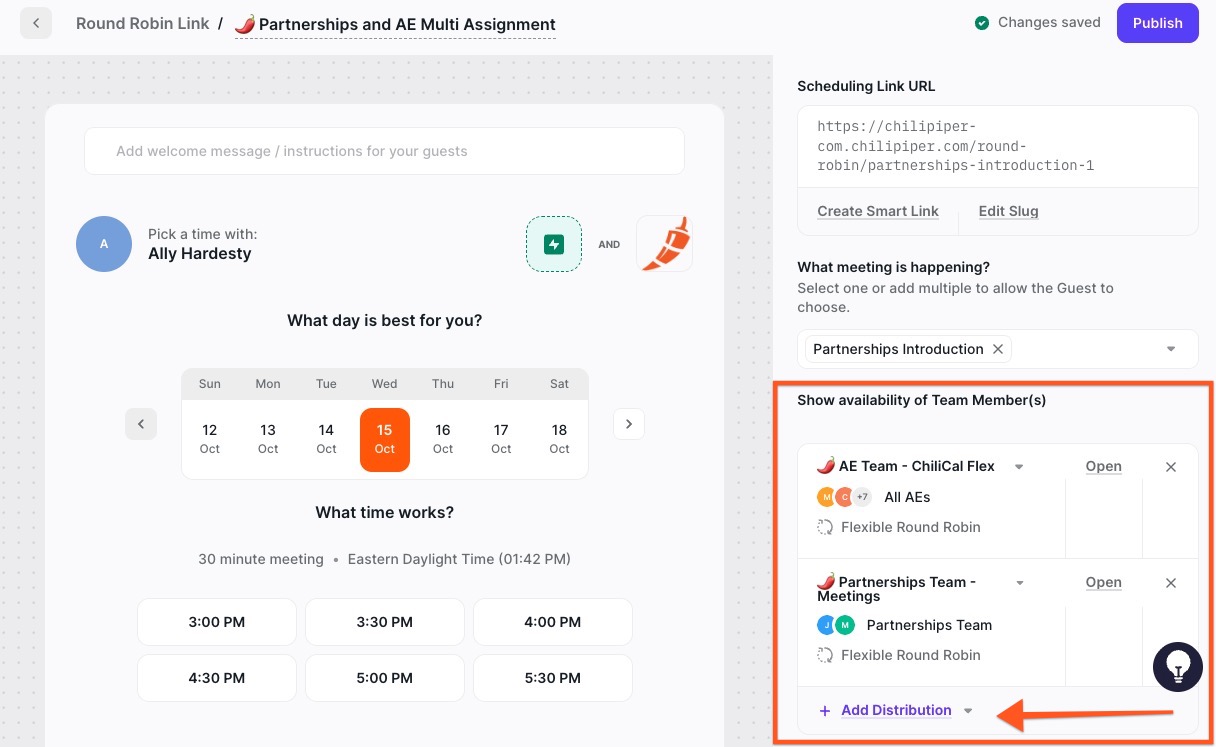Click Ally Hardesty's avatar
Viewport: 1216px width, 747px height.
click(104, 244)
